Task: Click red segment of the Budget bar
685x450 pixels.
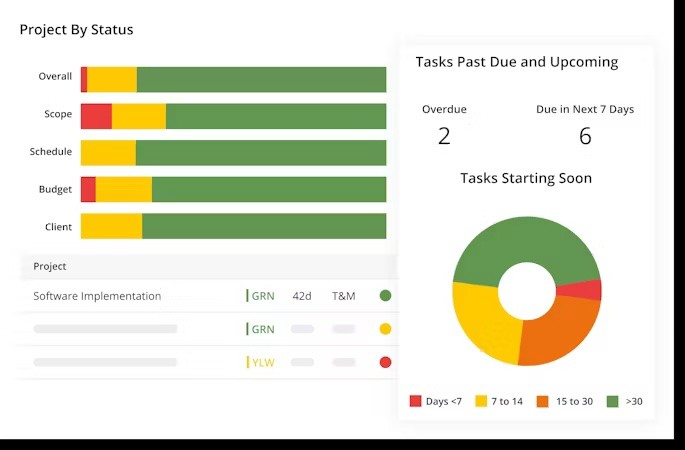Action: 88,189
